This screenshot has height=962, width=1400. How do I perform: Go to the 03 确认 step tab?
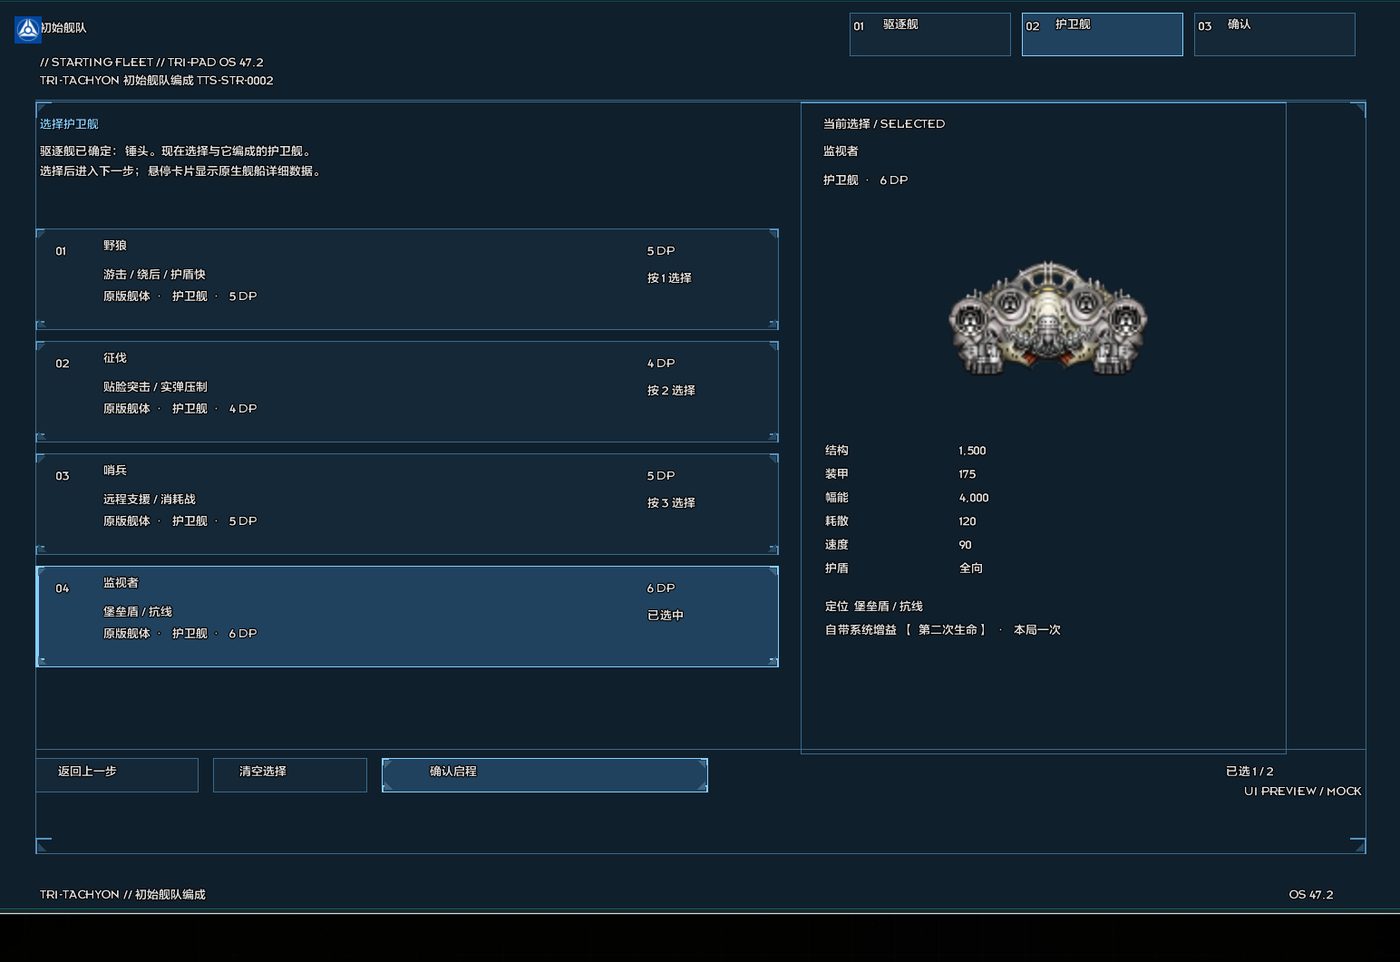tap(1275, 34)
